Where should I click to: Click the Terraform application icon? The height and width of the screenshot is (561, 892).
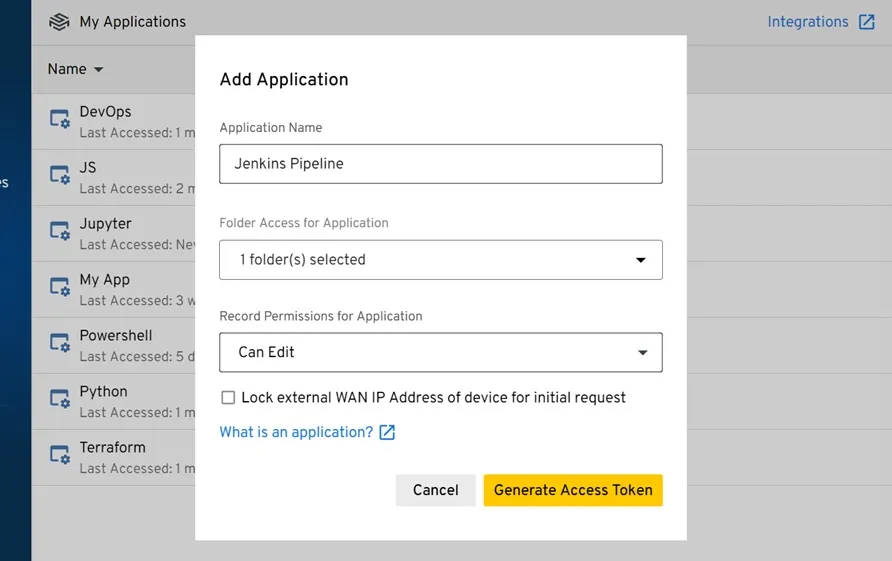(x=60, y=456)
